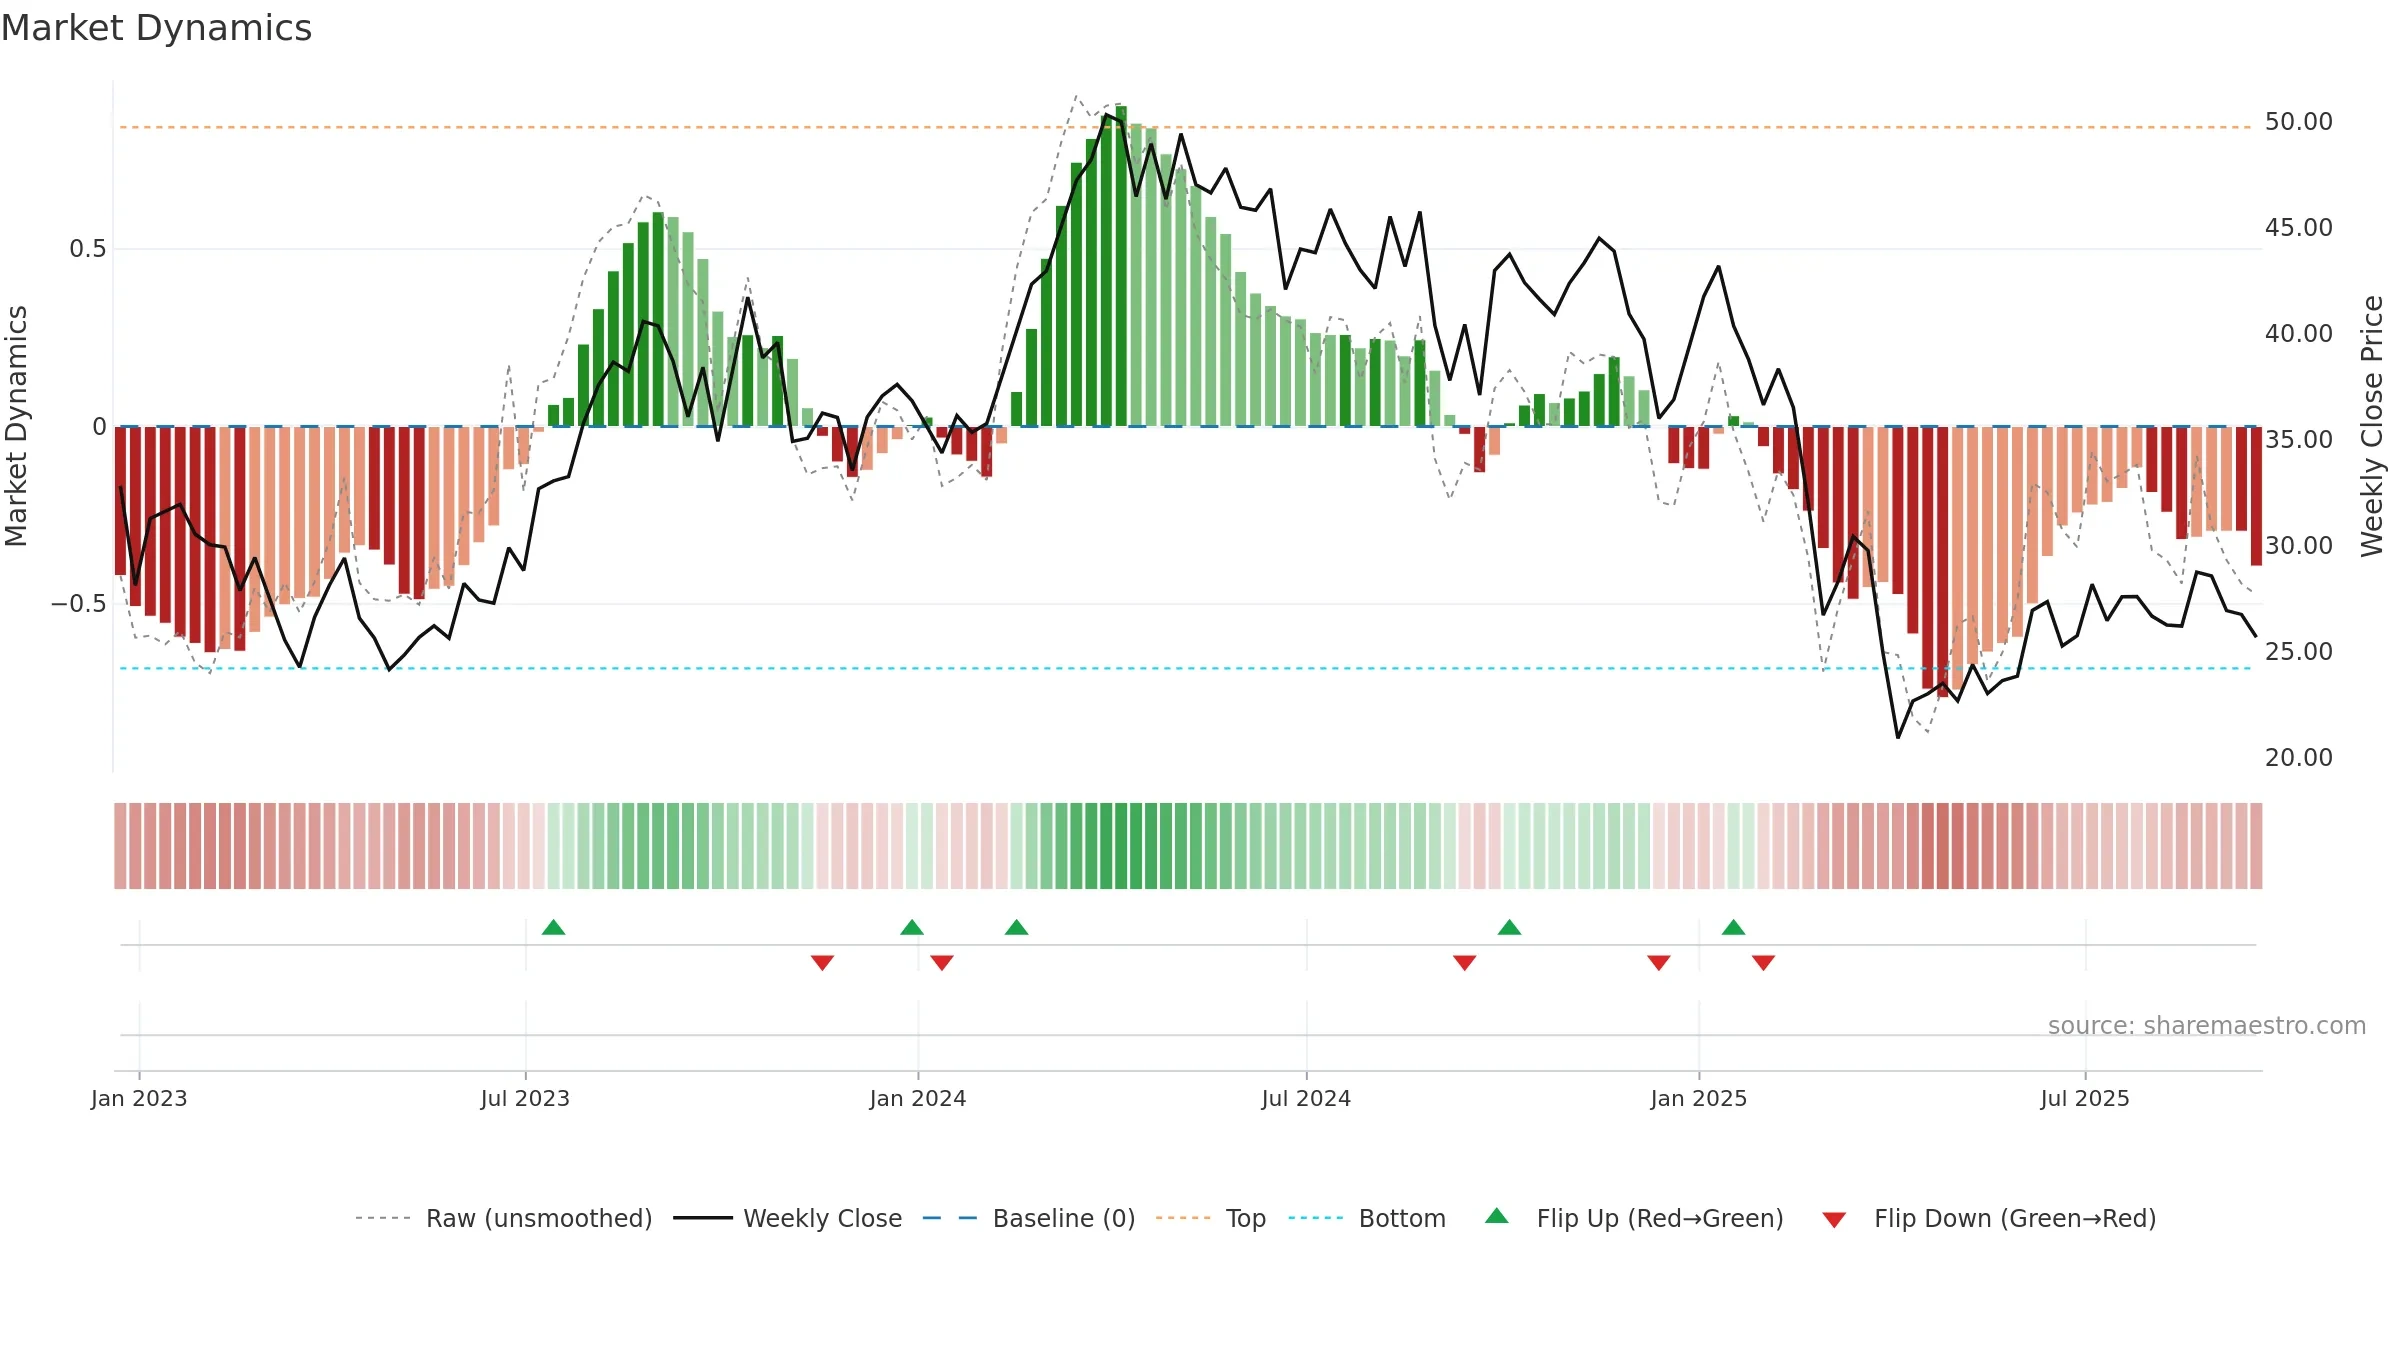The height and width of the screenshot is (1350, 2400).
Task: Click the Jul 2024 x-axis label
Action: click(1306, 1098)
